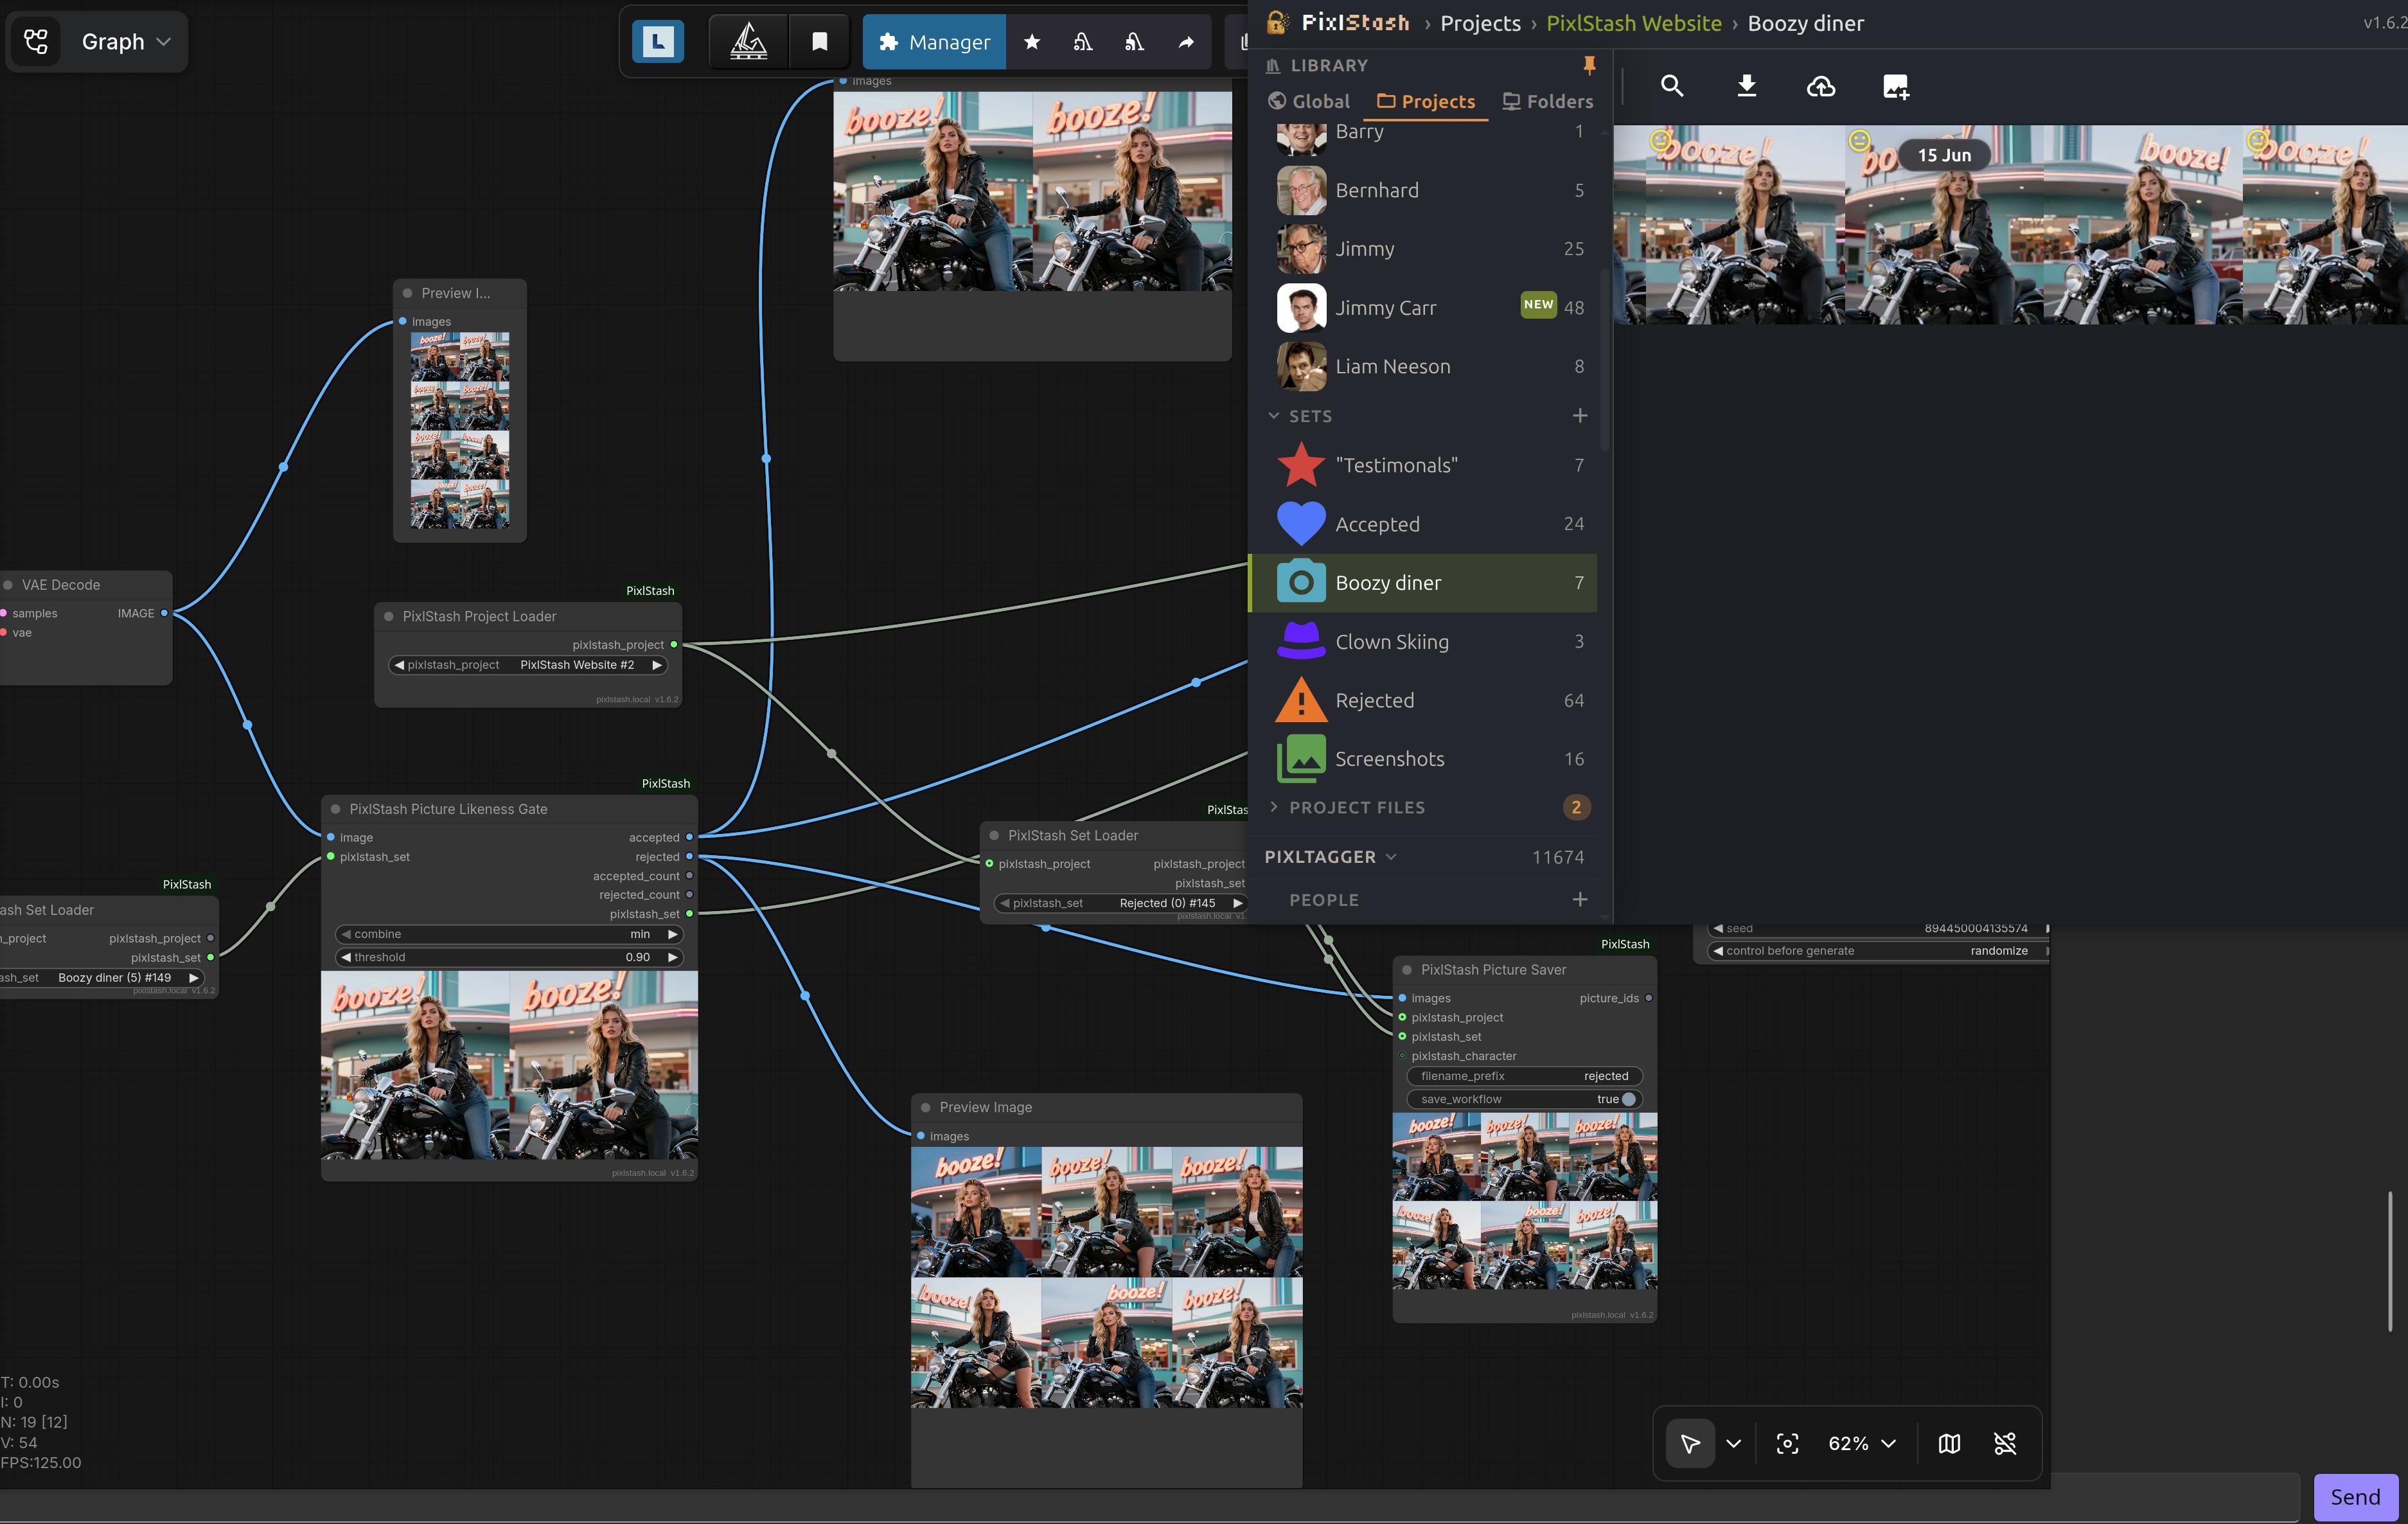The image size is (2408, 1524).
Task: Advance pixlstash_project selector to next project
Action: pos(657,665)
